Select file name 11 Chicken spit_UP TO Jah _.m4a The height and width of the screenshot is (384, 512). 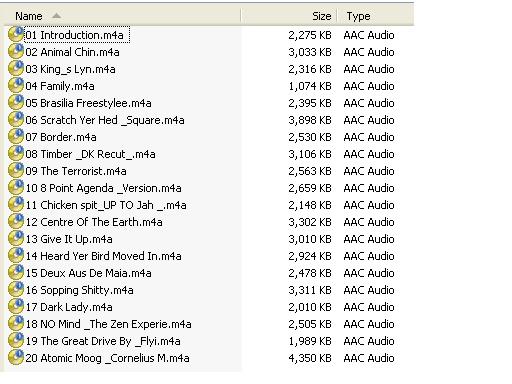(x=106, y=205)
